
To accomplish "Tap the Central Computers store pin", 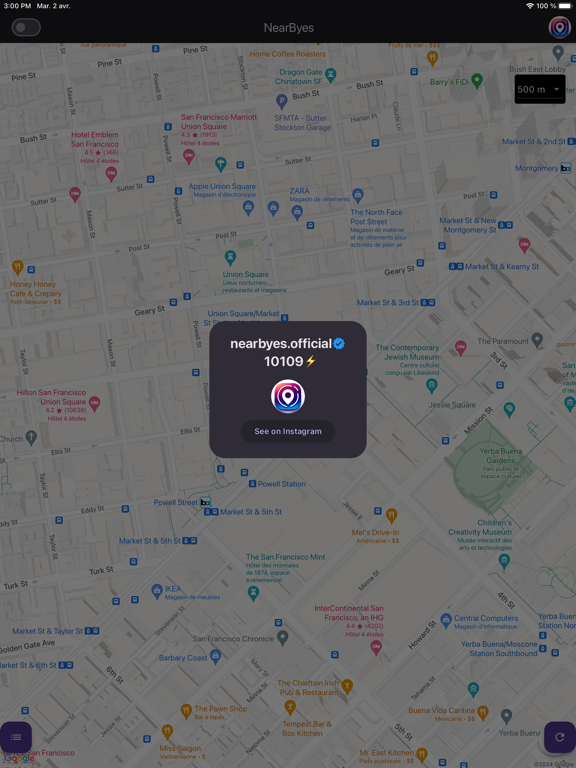I will tap(446, 621).
